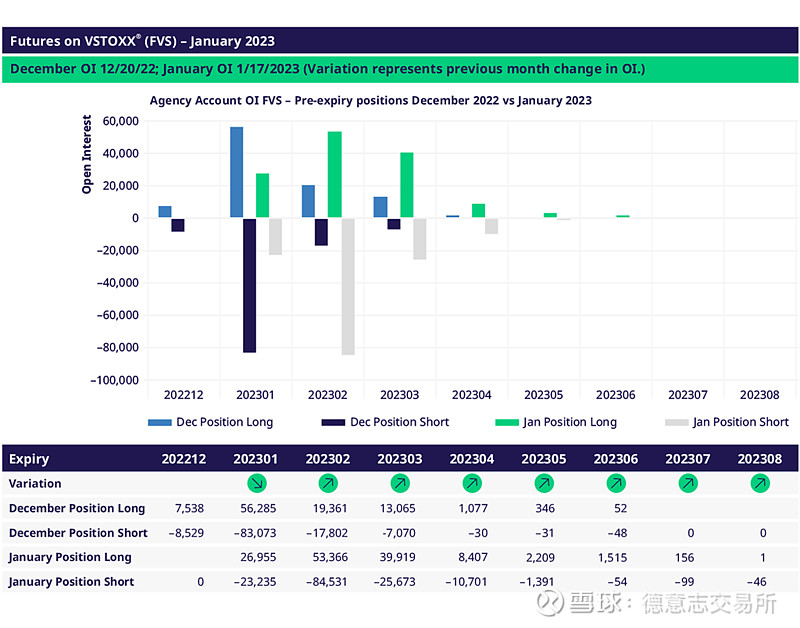The image size is (800, 628).
Task: Select the 202212 column header in table
Action: coord(184,459)
